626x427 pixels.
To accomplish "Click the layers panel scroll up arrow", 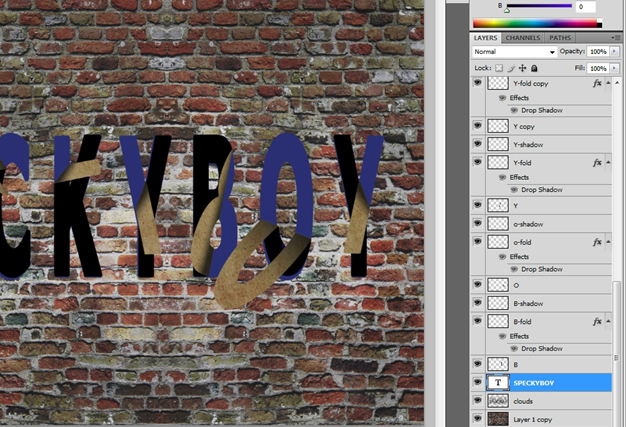I will point(617,83).
